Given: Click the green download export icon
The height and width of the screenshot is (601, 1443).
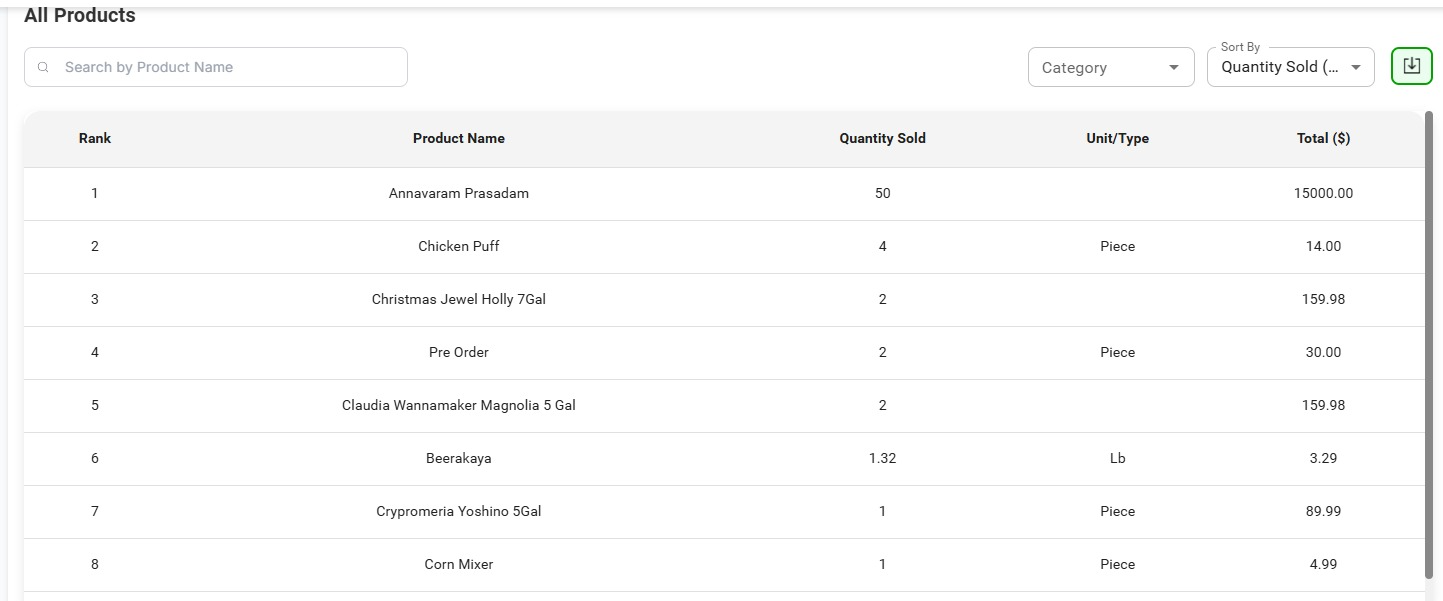Looking at the screenshot, I should [1411, 66].
